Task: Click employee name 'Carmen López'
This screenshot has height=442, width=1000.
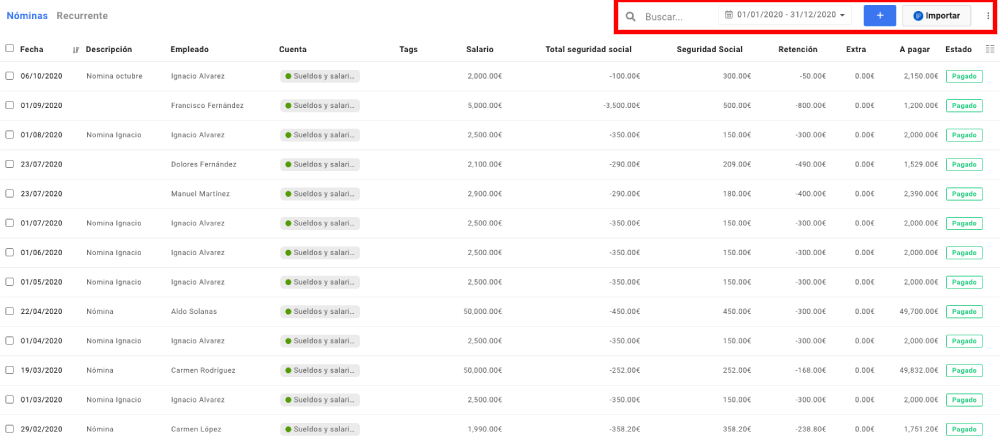Action: [196, 429]
